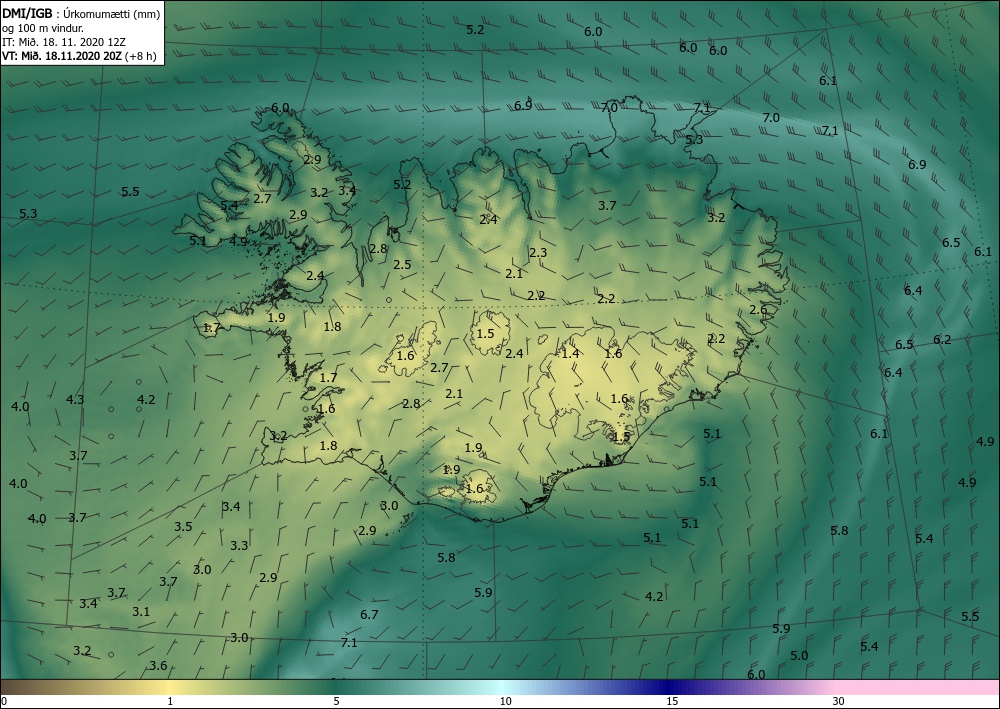The image size is (1000, 709).
Task: Click the color scale label 30
Action: point(839,701)
